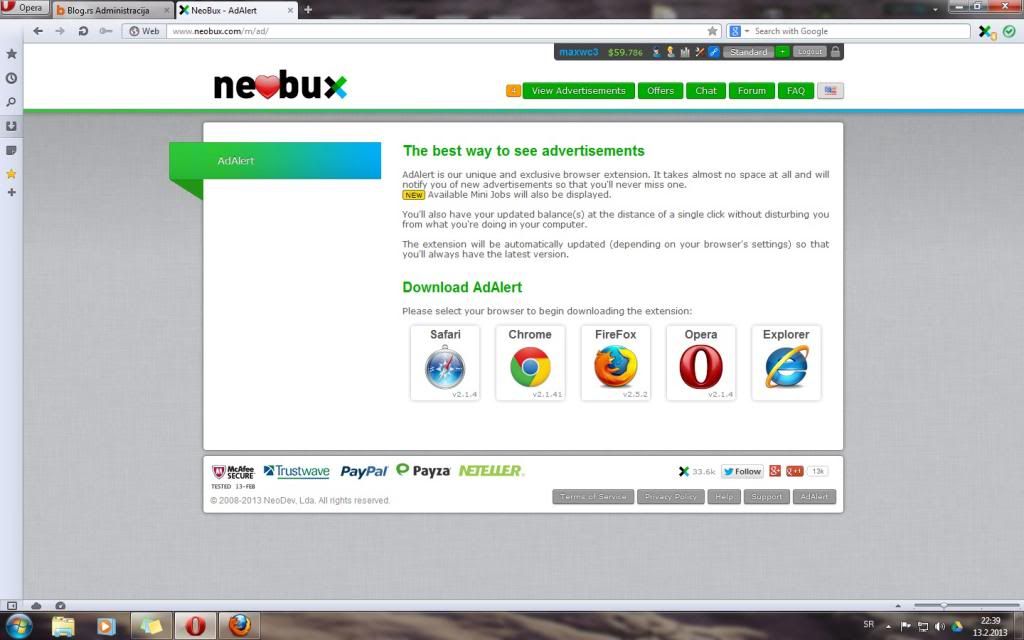This screenshot has width=1024, height=640.
Task: Open the referrals person icon
Action: [656, 52]
